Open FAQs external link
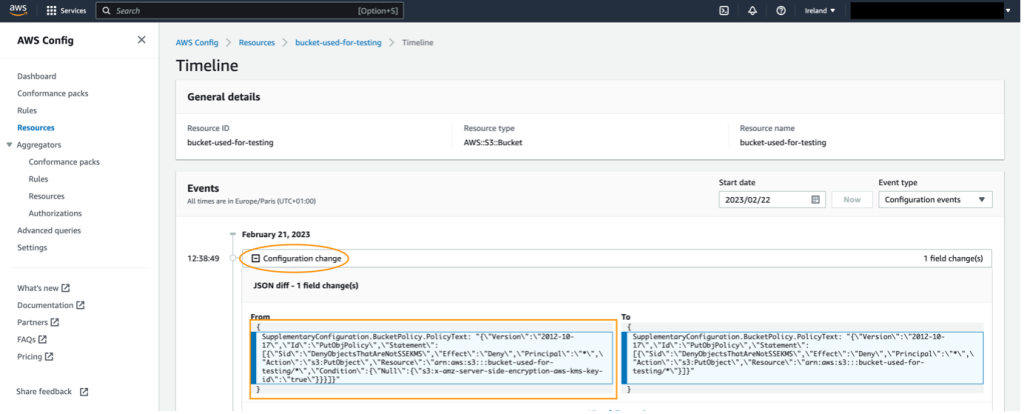The height and width of the screenshot is (414, 1024). tap(31, 340)
